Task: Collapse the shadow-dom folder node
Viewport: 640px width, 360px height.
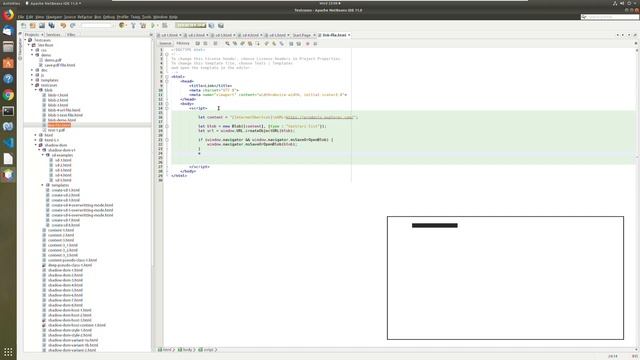Action: pyautogui.click(x=36, y=145)
